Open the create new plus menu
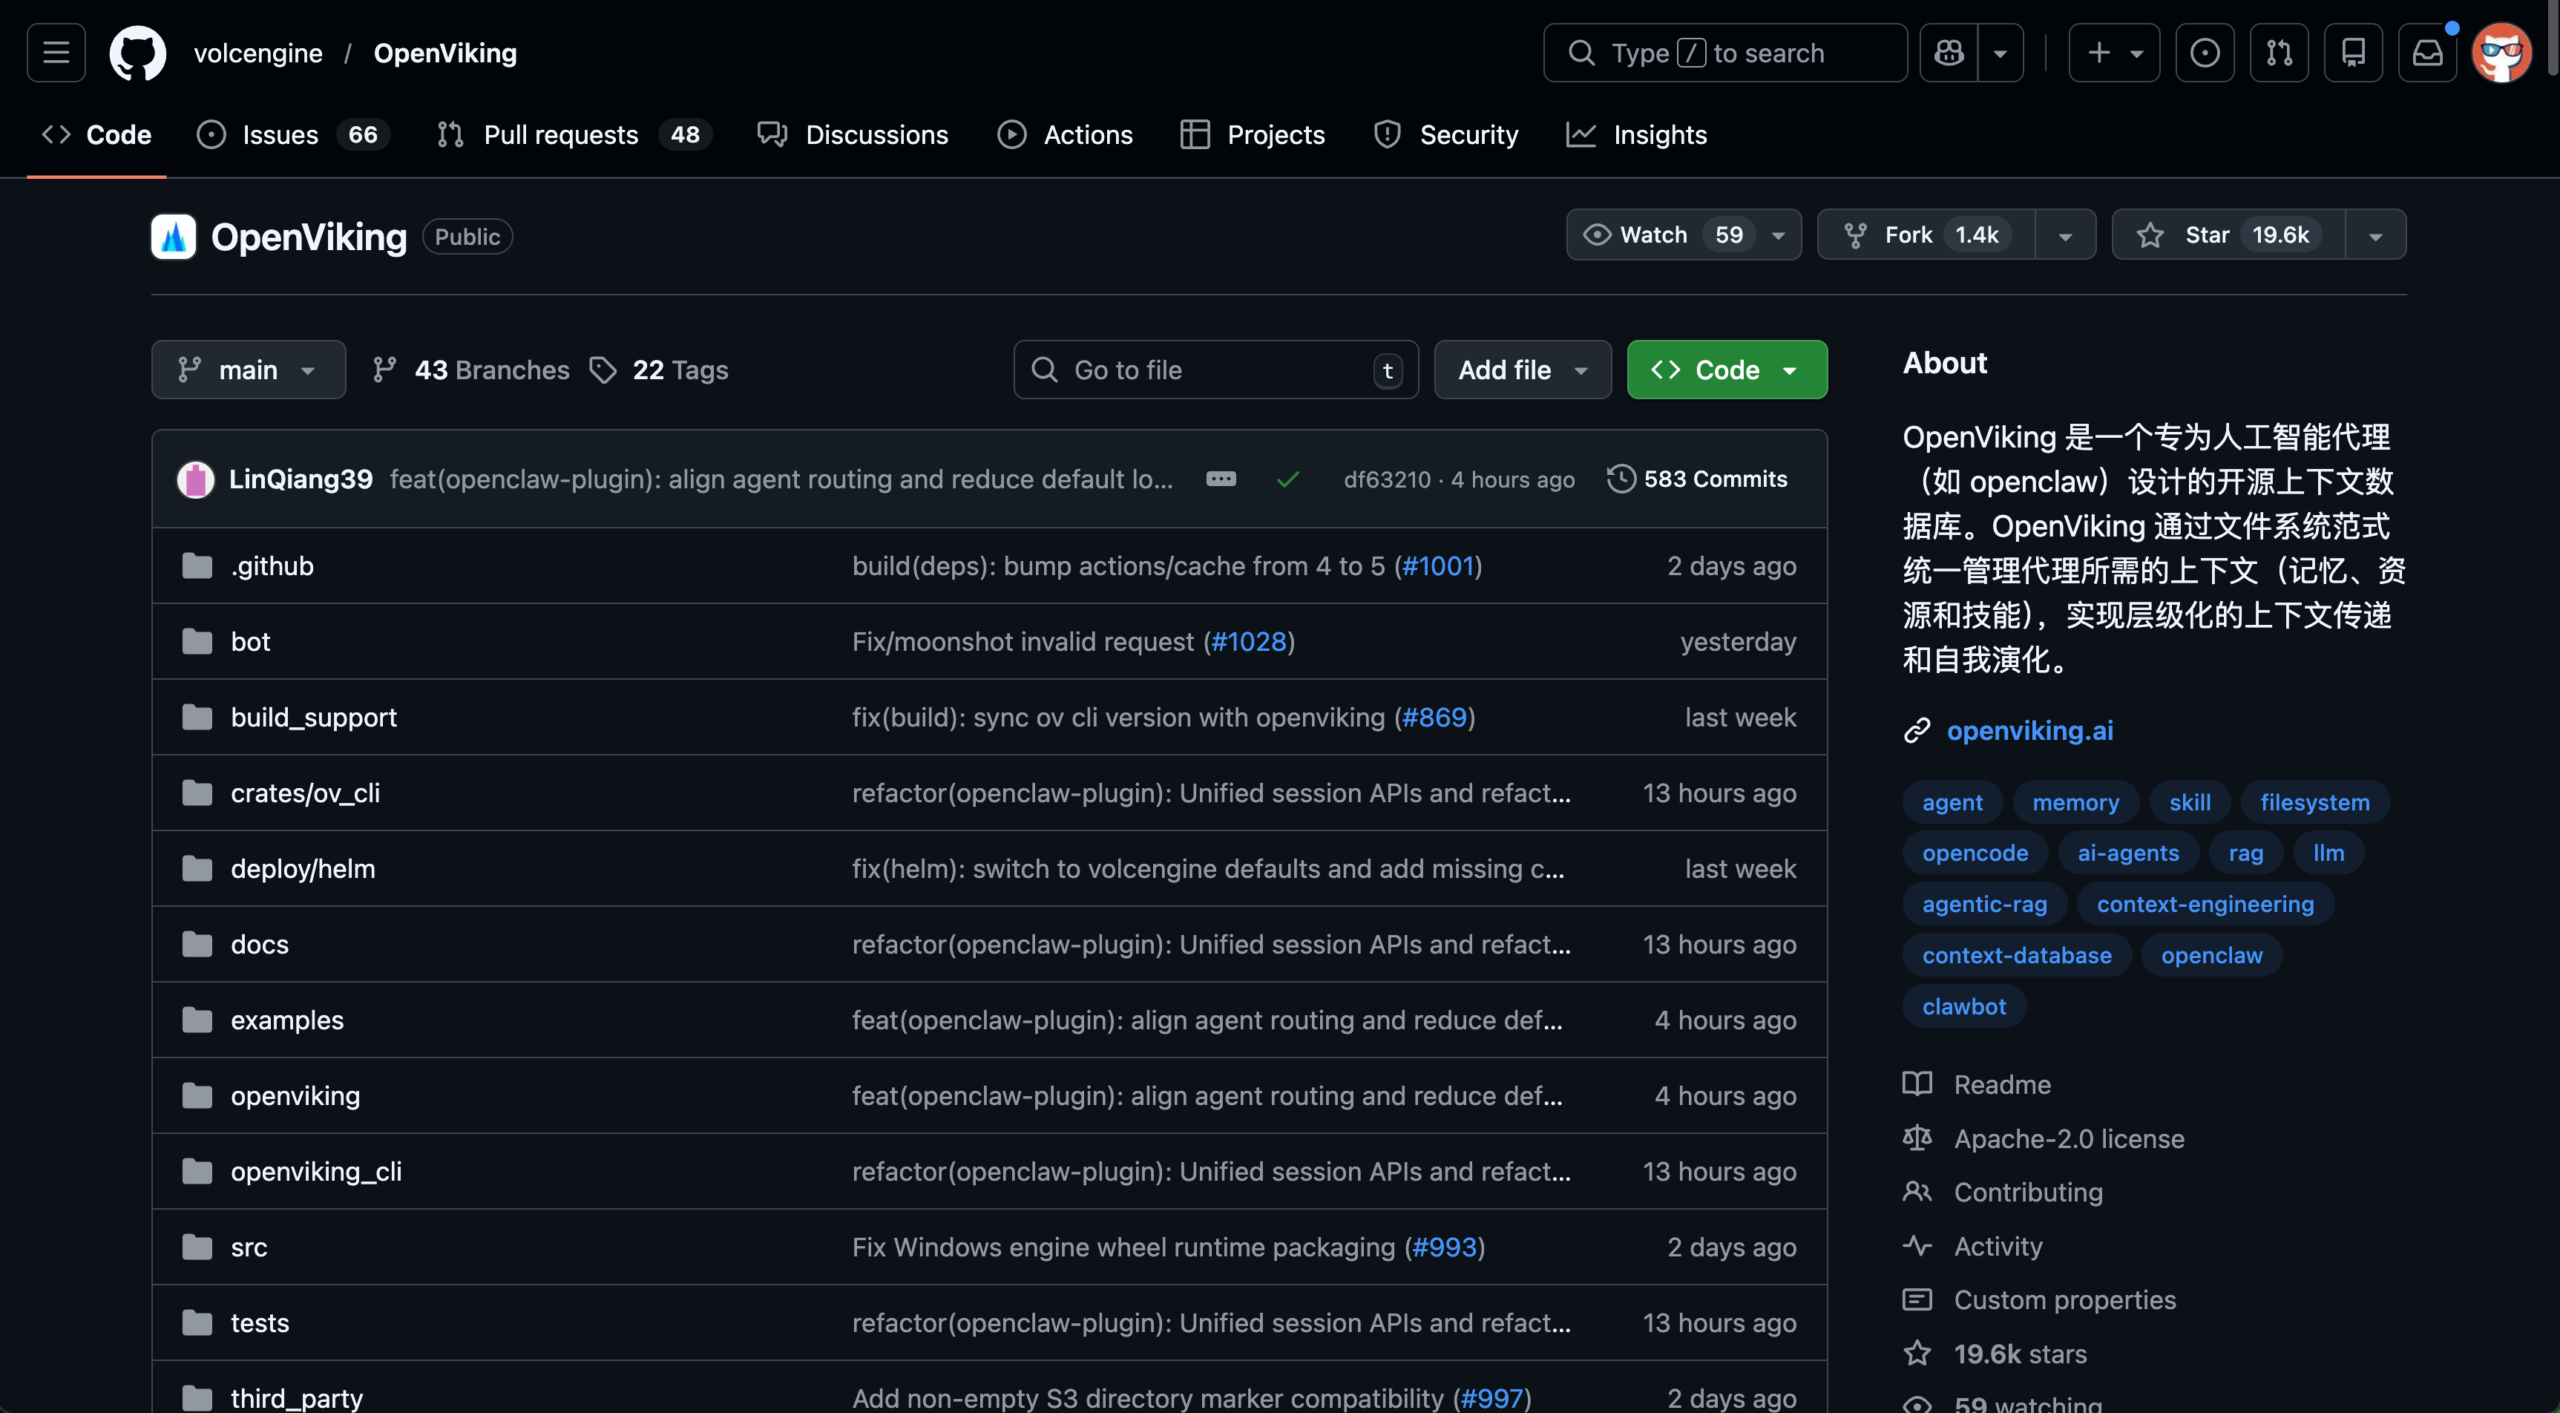 point(2113,52)
